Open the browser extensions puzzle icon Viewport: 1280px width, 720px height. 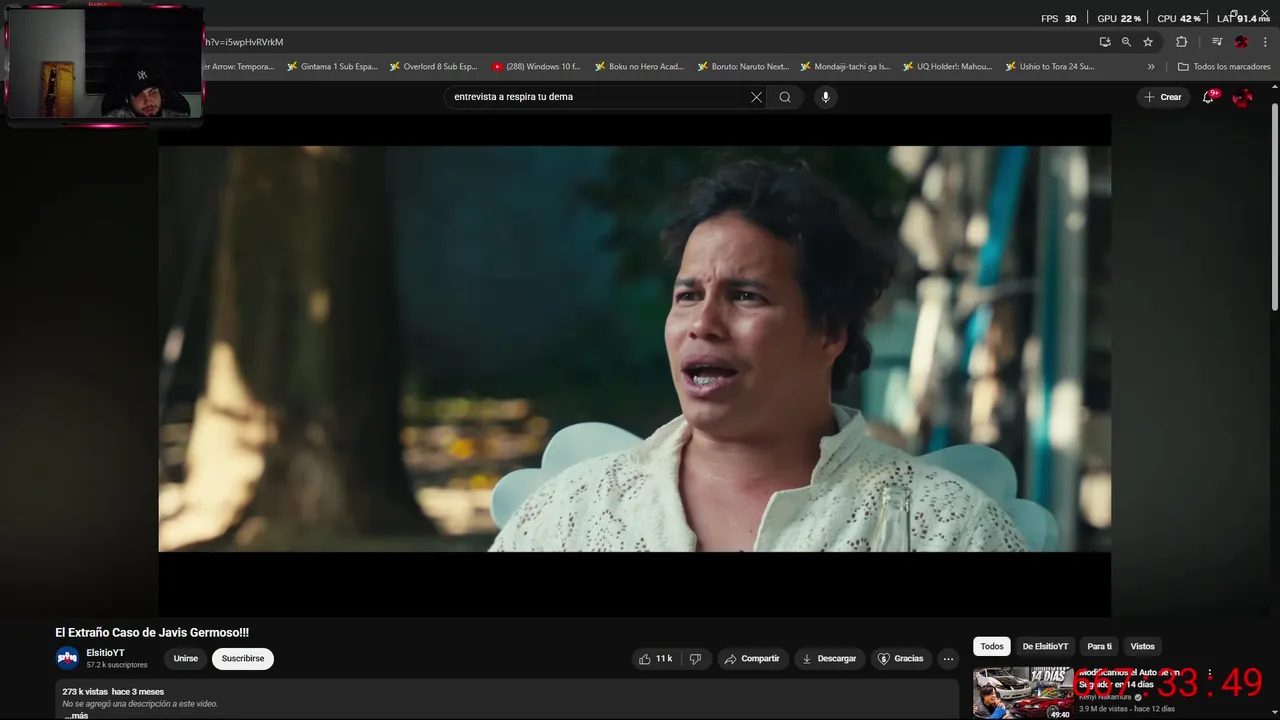point(1181,42)
